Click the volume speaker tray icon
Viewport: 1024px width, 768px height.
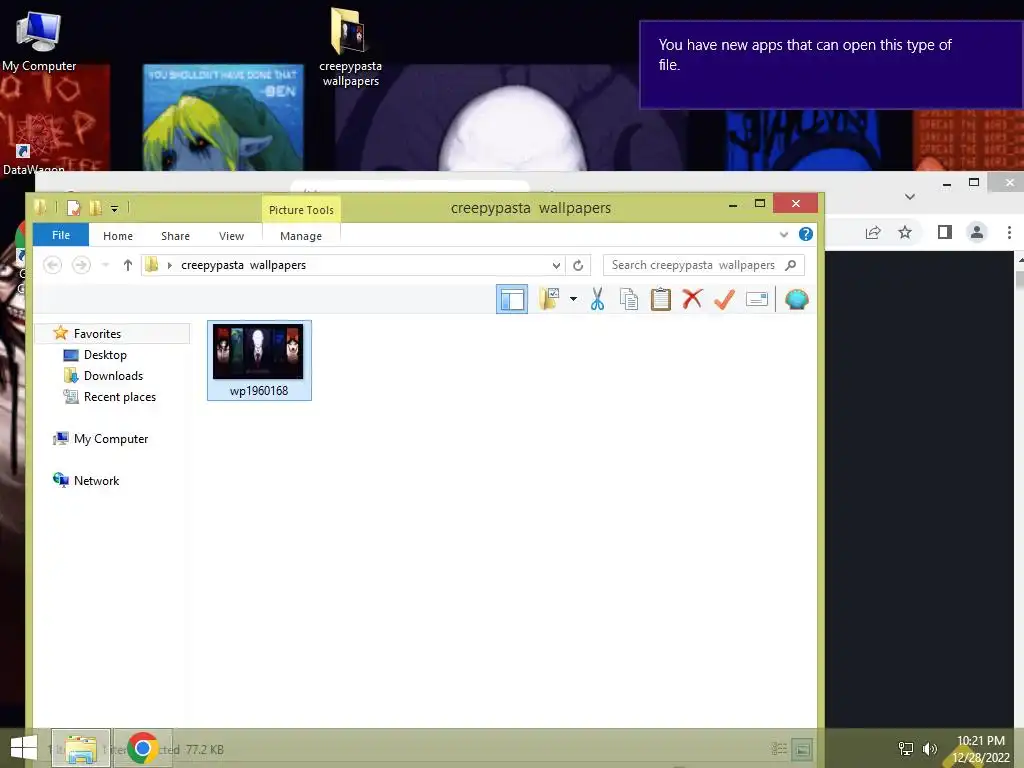(929, 748)
